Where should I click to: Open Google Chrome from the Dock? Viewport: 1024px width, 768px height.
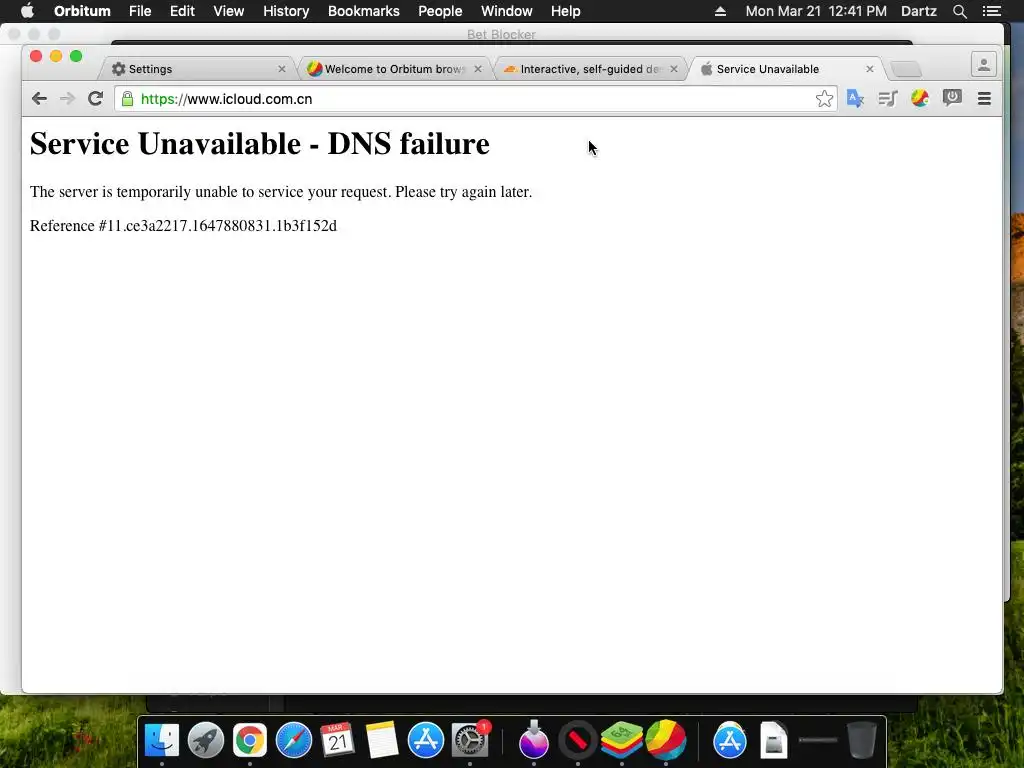[249, 741]
